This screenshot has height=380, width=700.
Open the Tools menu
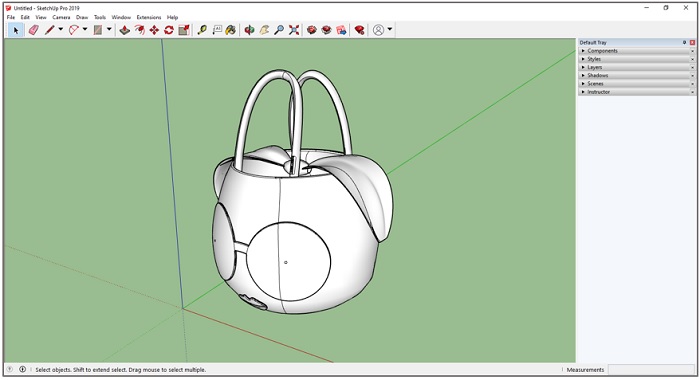100,17
